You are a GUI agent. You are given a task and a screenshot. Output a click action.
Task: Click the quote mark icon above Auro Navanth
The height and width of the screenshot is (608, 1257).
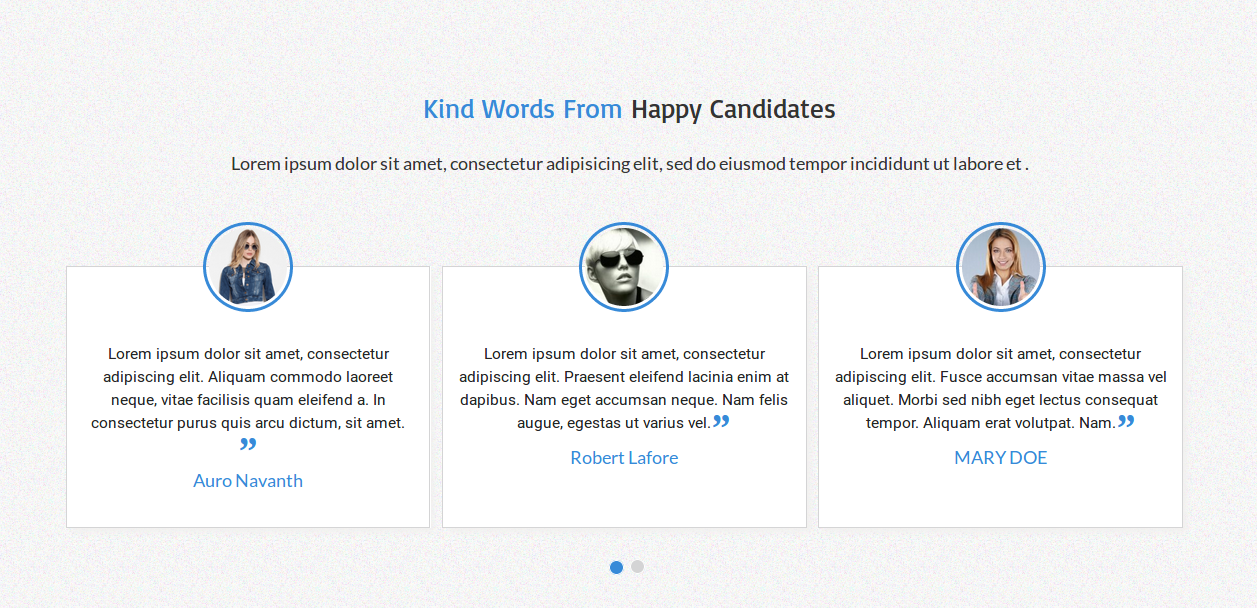248,445
